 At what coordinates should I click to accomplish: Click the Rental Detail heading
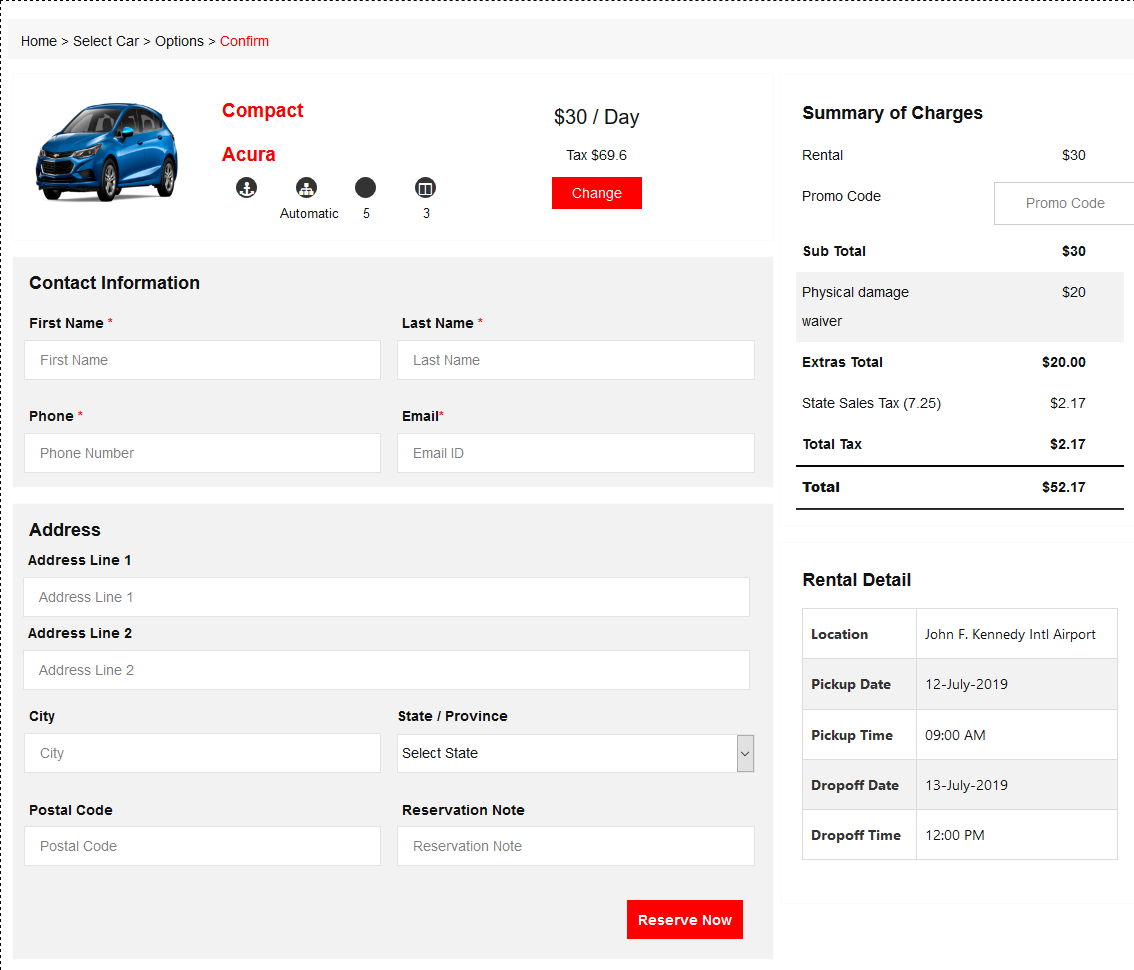pyautogui.click(x=857, y=579)
